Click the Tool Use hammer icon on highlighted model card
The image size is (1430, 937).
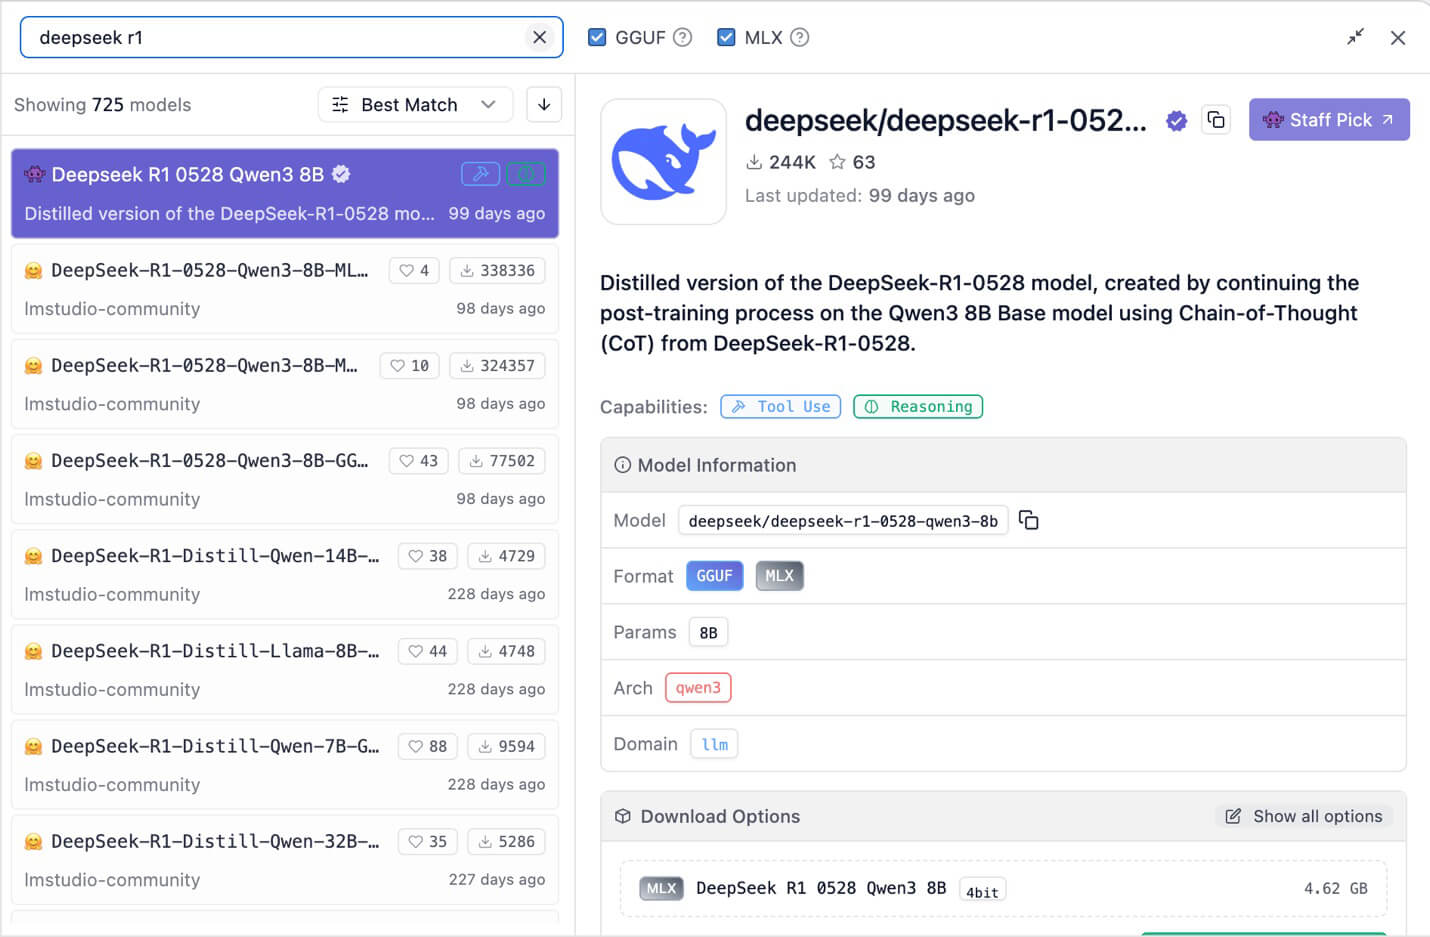pos(481,173)
